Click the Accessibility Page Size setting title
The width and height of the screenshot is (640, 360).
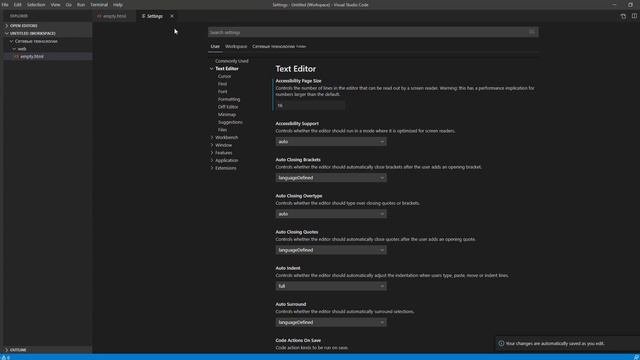coord(298,81)
